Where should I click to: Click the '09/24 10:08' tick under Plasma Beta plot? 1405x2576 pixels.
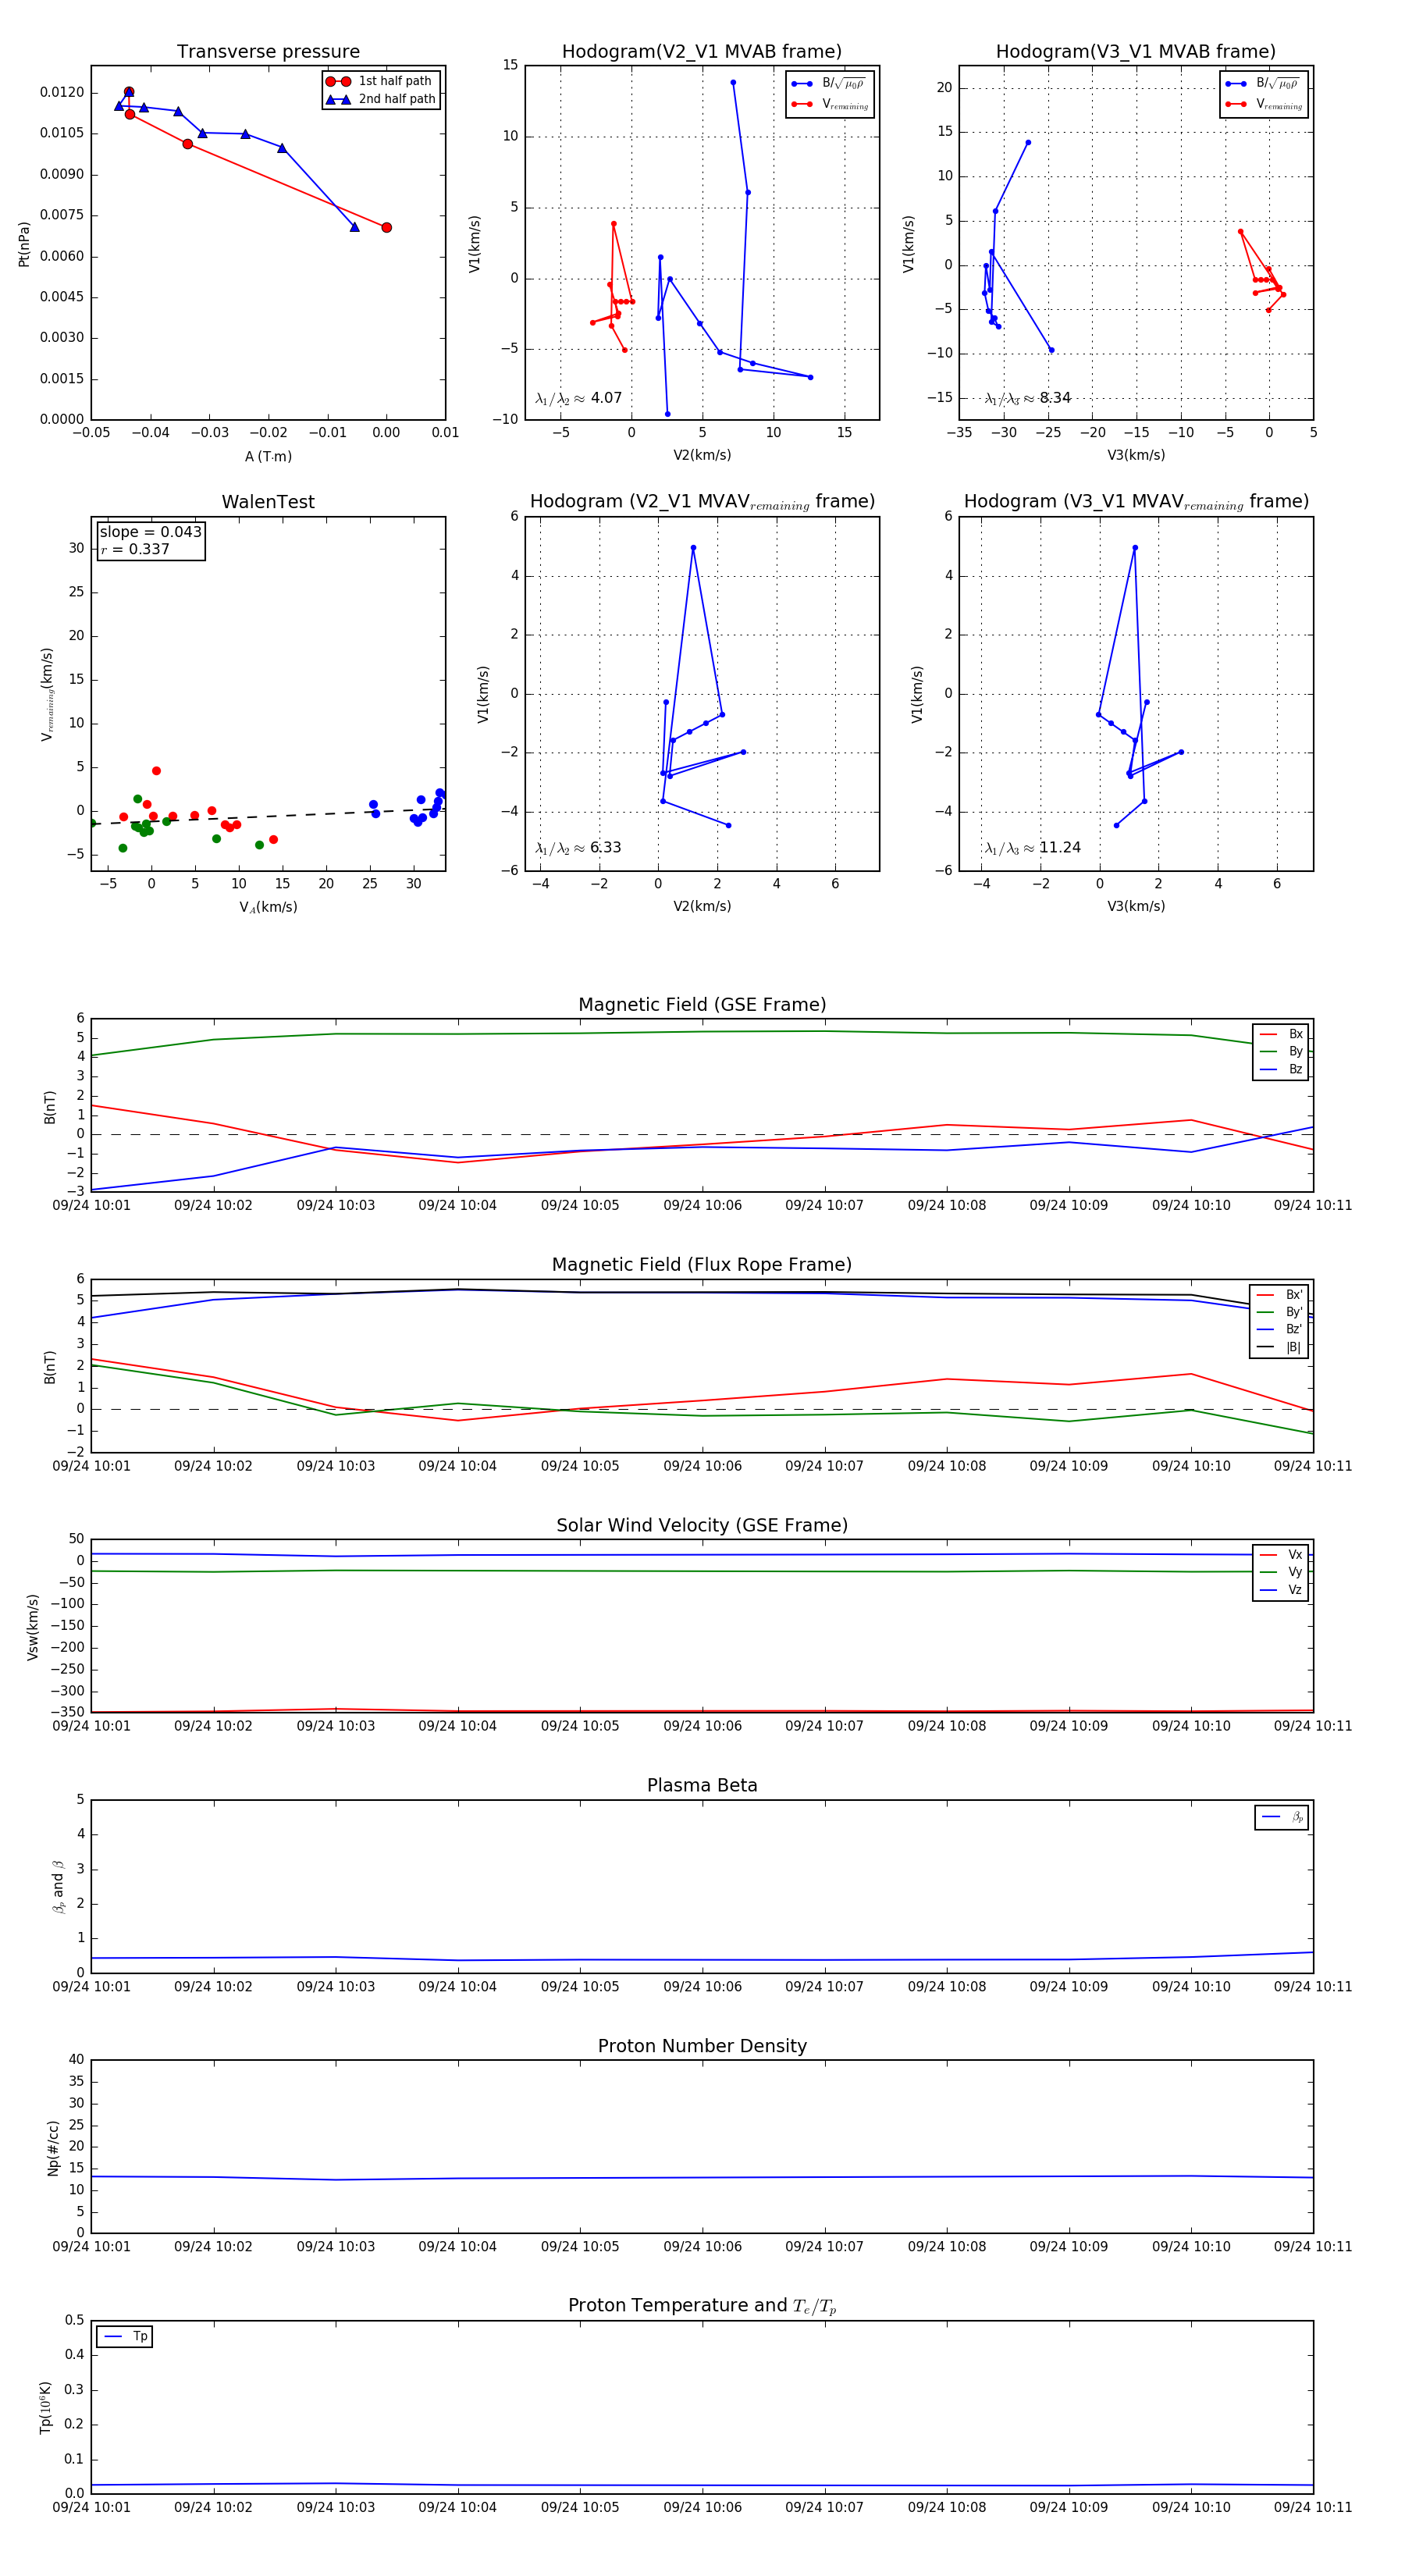947,1987
